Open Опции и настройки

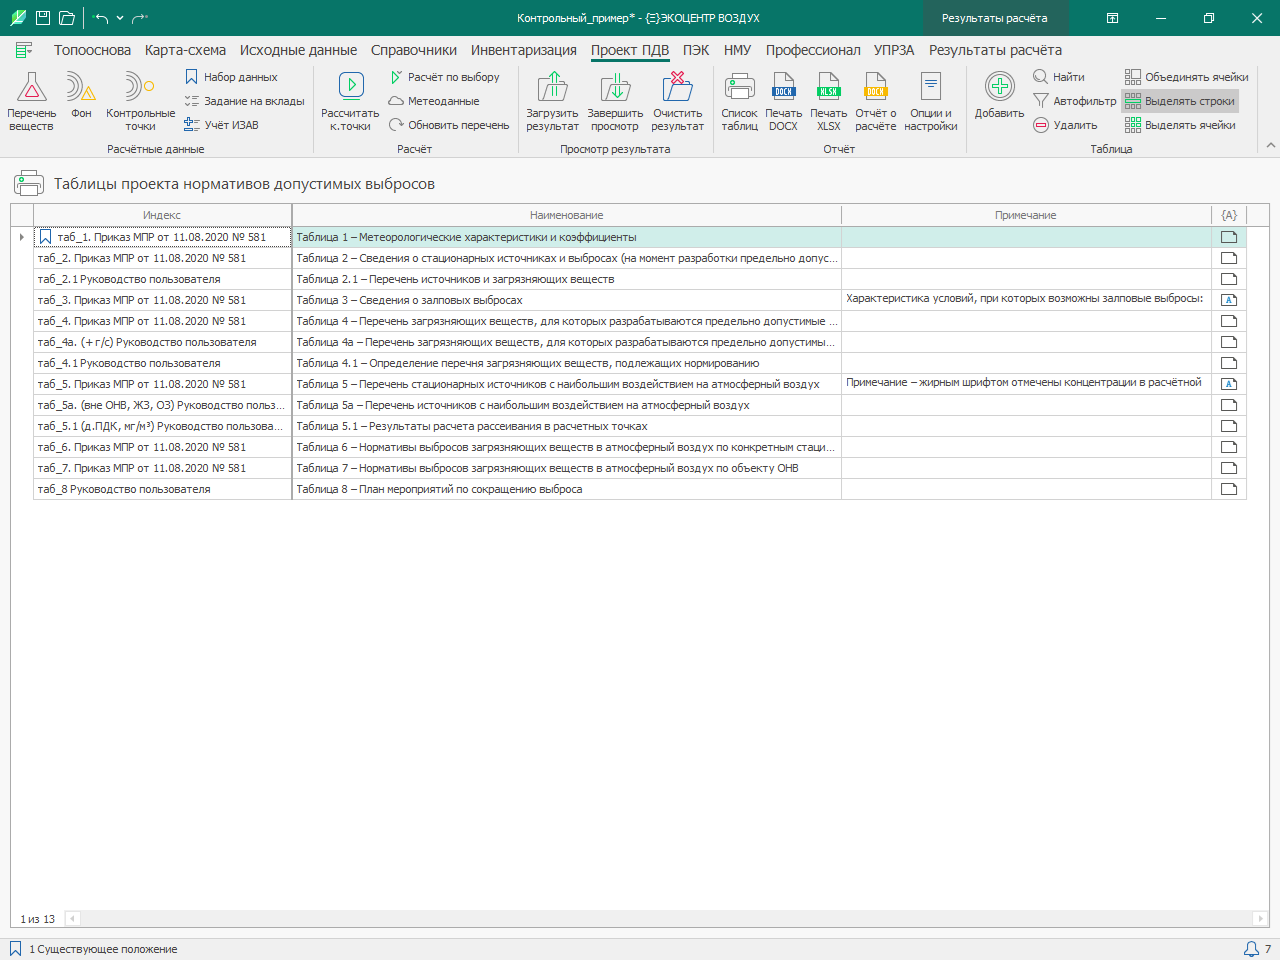[x=931, y=102]
